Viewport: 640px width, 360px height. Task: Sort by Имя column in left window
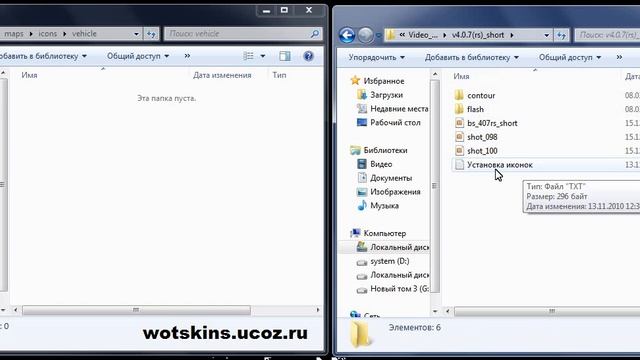[x=29, y=75]
